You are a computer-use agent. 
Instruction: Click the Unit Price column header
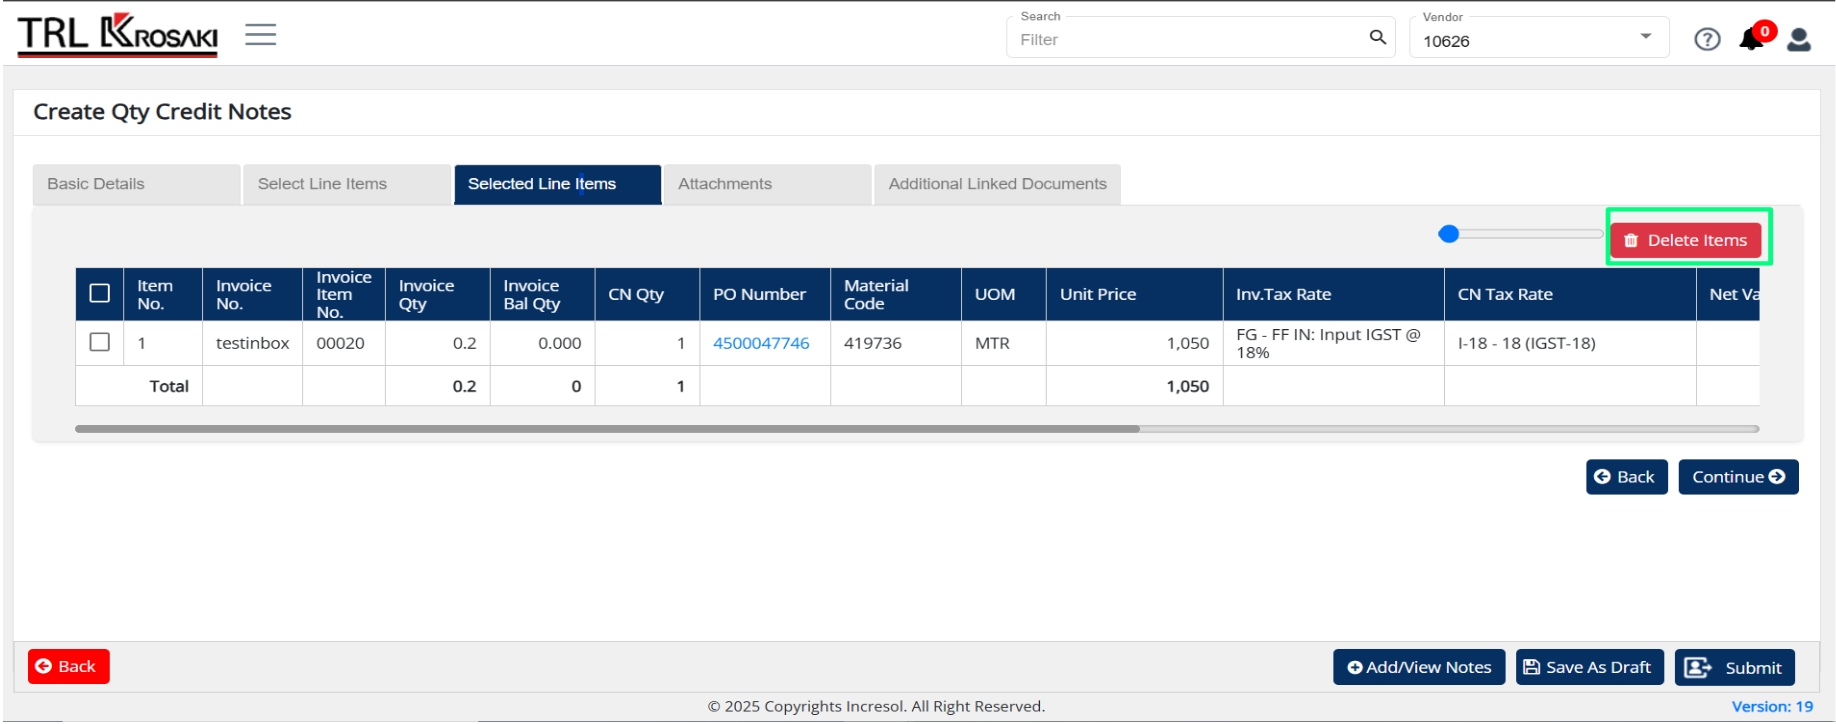pyautogui.click(x=1134, y=294)
